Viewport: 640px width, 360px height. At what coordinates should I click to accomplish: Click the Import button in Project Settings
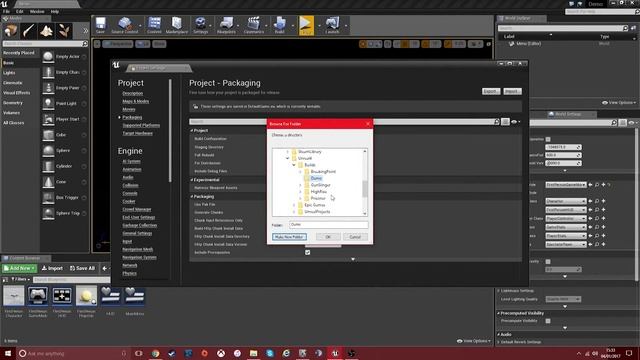(x=512, y=91)
